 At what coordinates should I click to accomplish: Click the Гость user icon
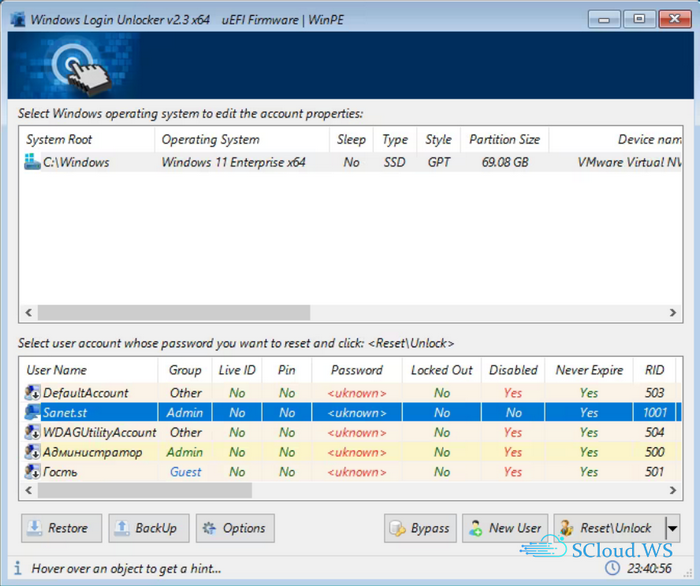[x=32, y=472]
